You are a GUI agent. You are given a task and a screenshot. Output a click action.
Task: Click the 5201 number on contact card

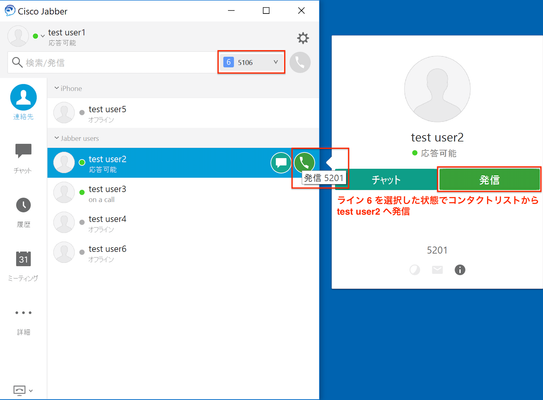point(437,250)
